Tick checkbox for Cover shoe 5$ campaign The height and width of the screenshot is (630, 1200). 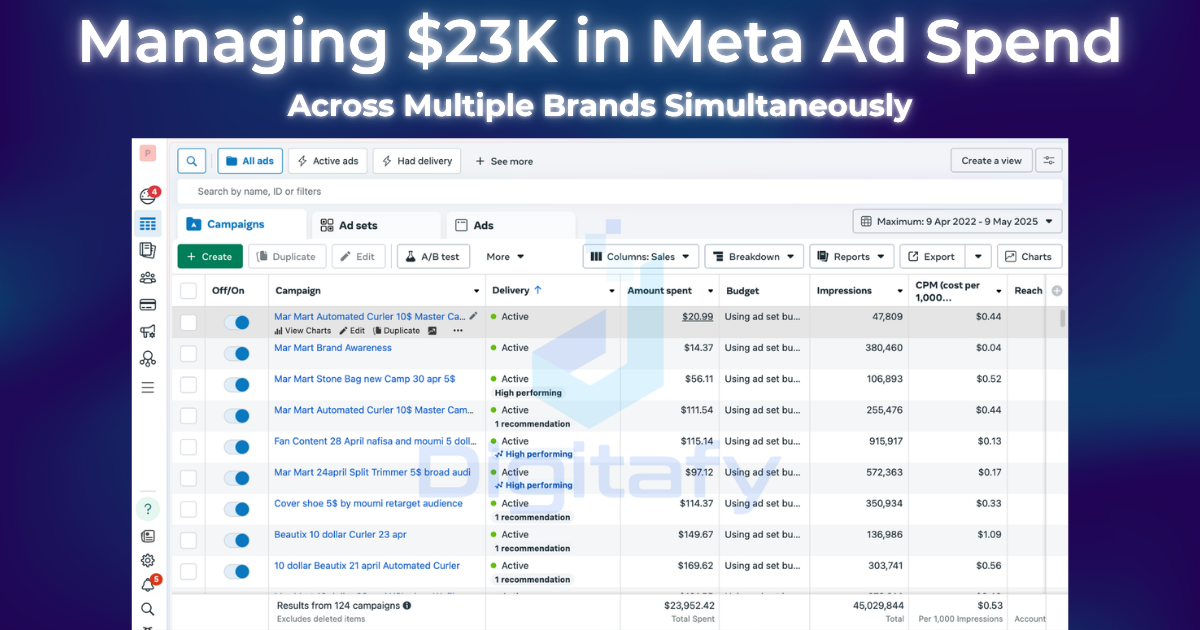(x=189, y=509)
